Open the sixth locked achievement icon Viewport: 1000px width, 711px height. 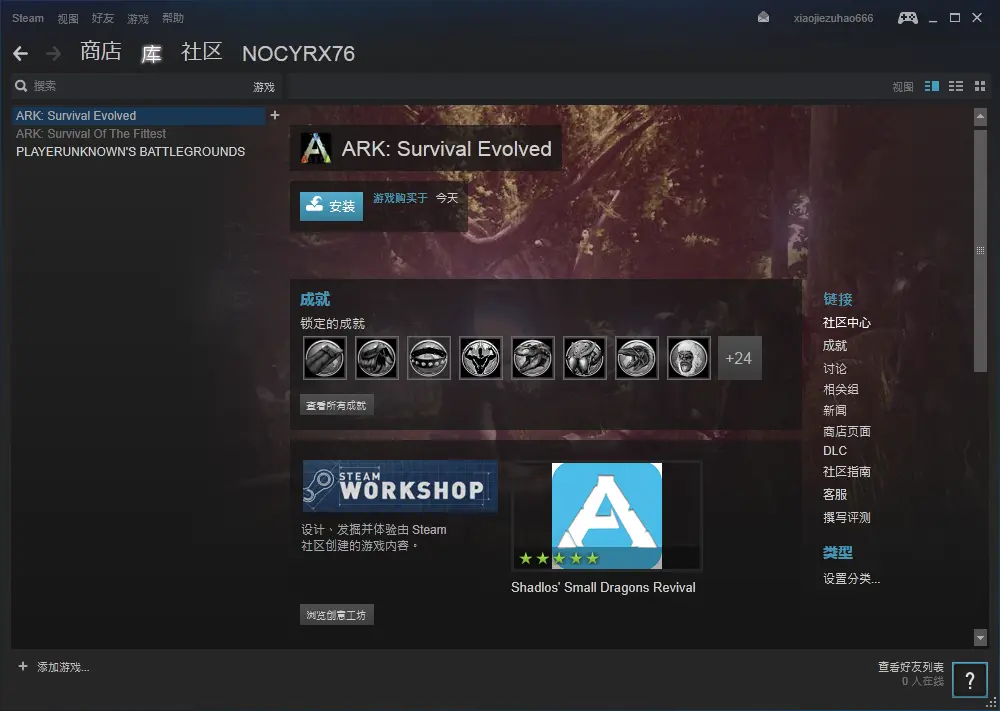point(585,358)
